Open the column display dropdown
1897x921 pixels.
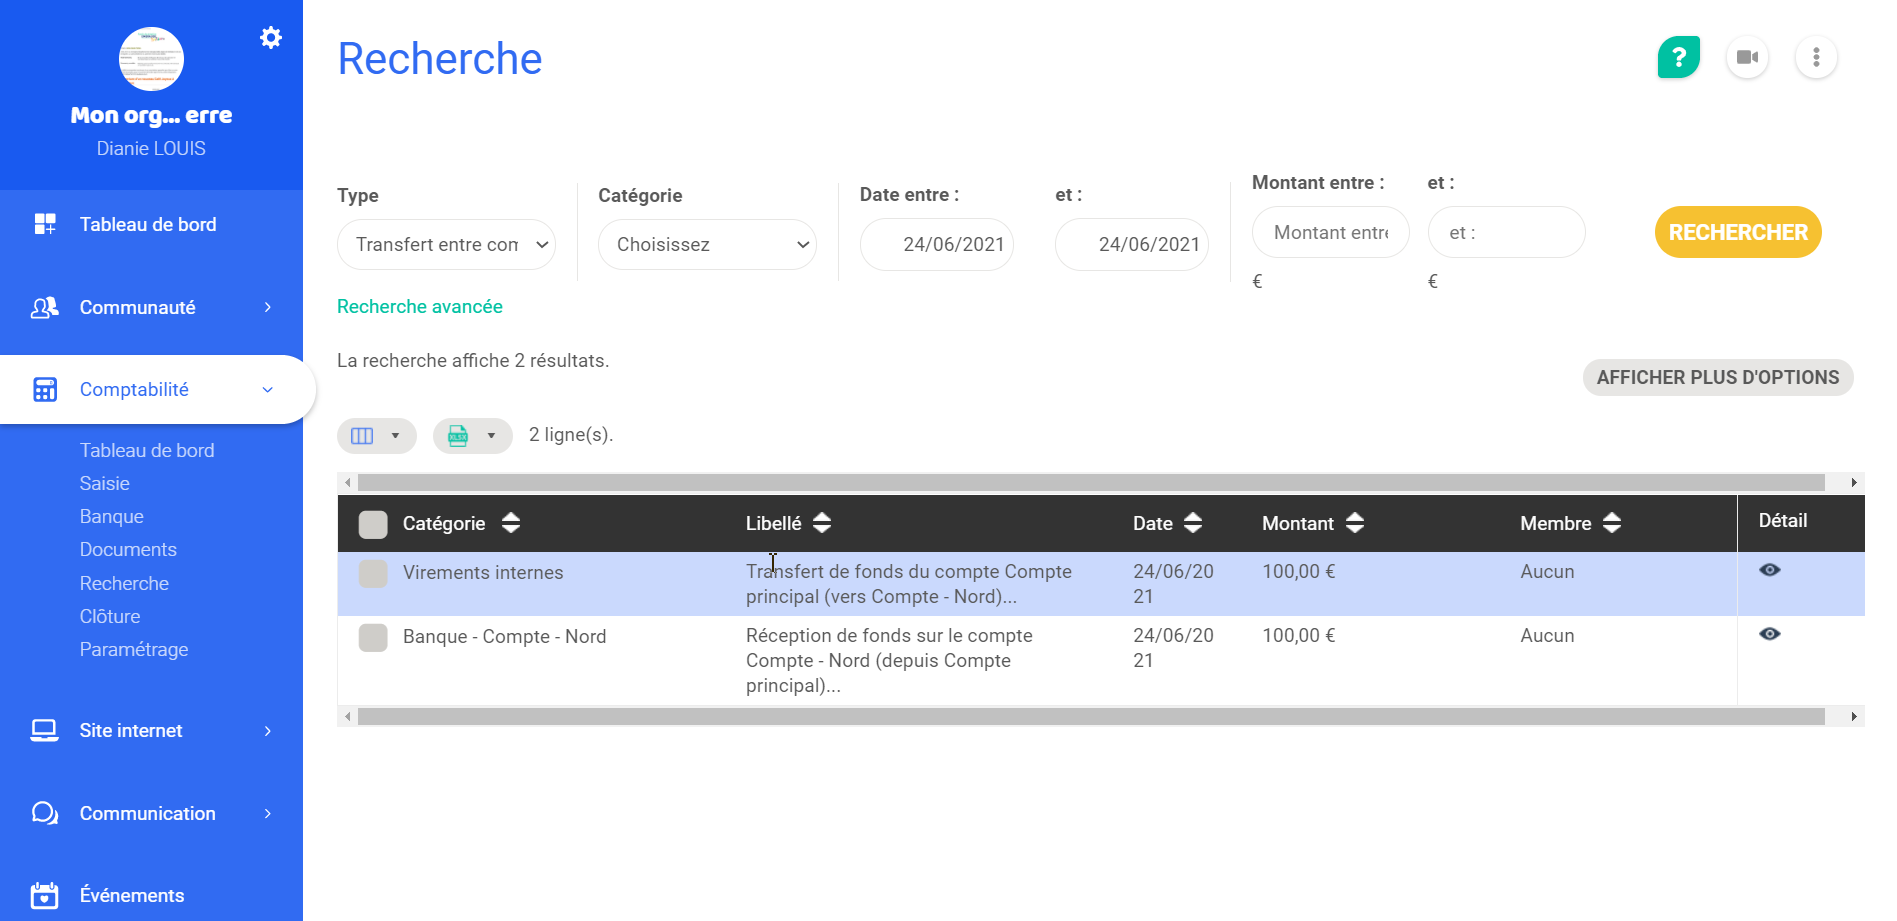376,436
